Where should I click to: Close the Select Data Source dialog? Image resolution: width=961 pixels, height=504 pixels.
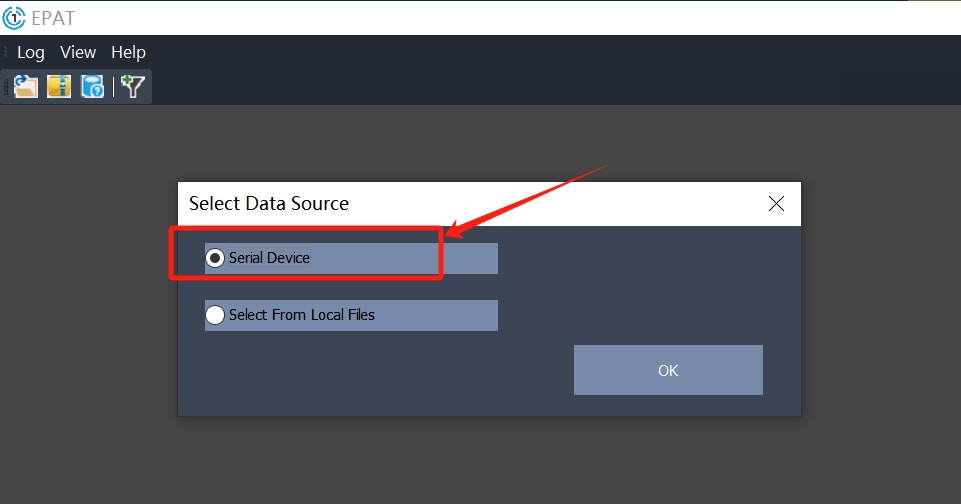click(776, 204)
